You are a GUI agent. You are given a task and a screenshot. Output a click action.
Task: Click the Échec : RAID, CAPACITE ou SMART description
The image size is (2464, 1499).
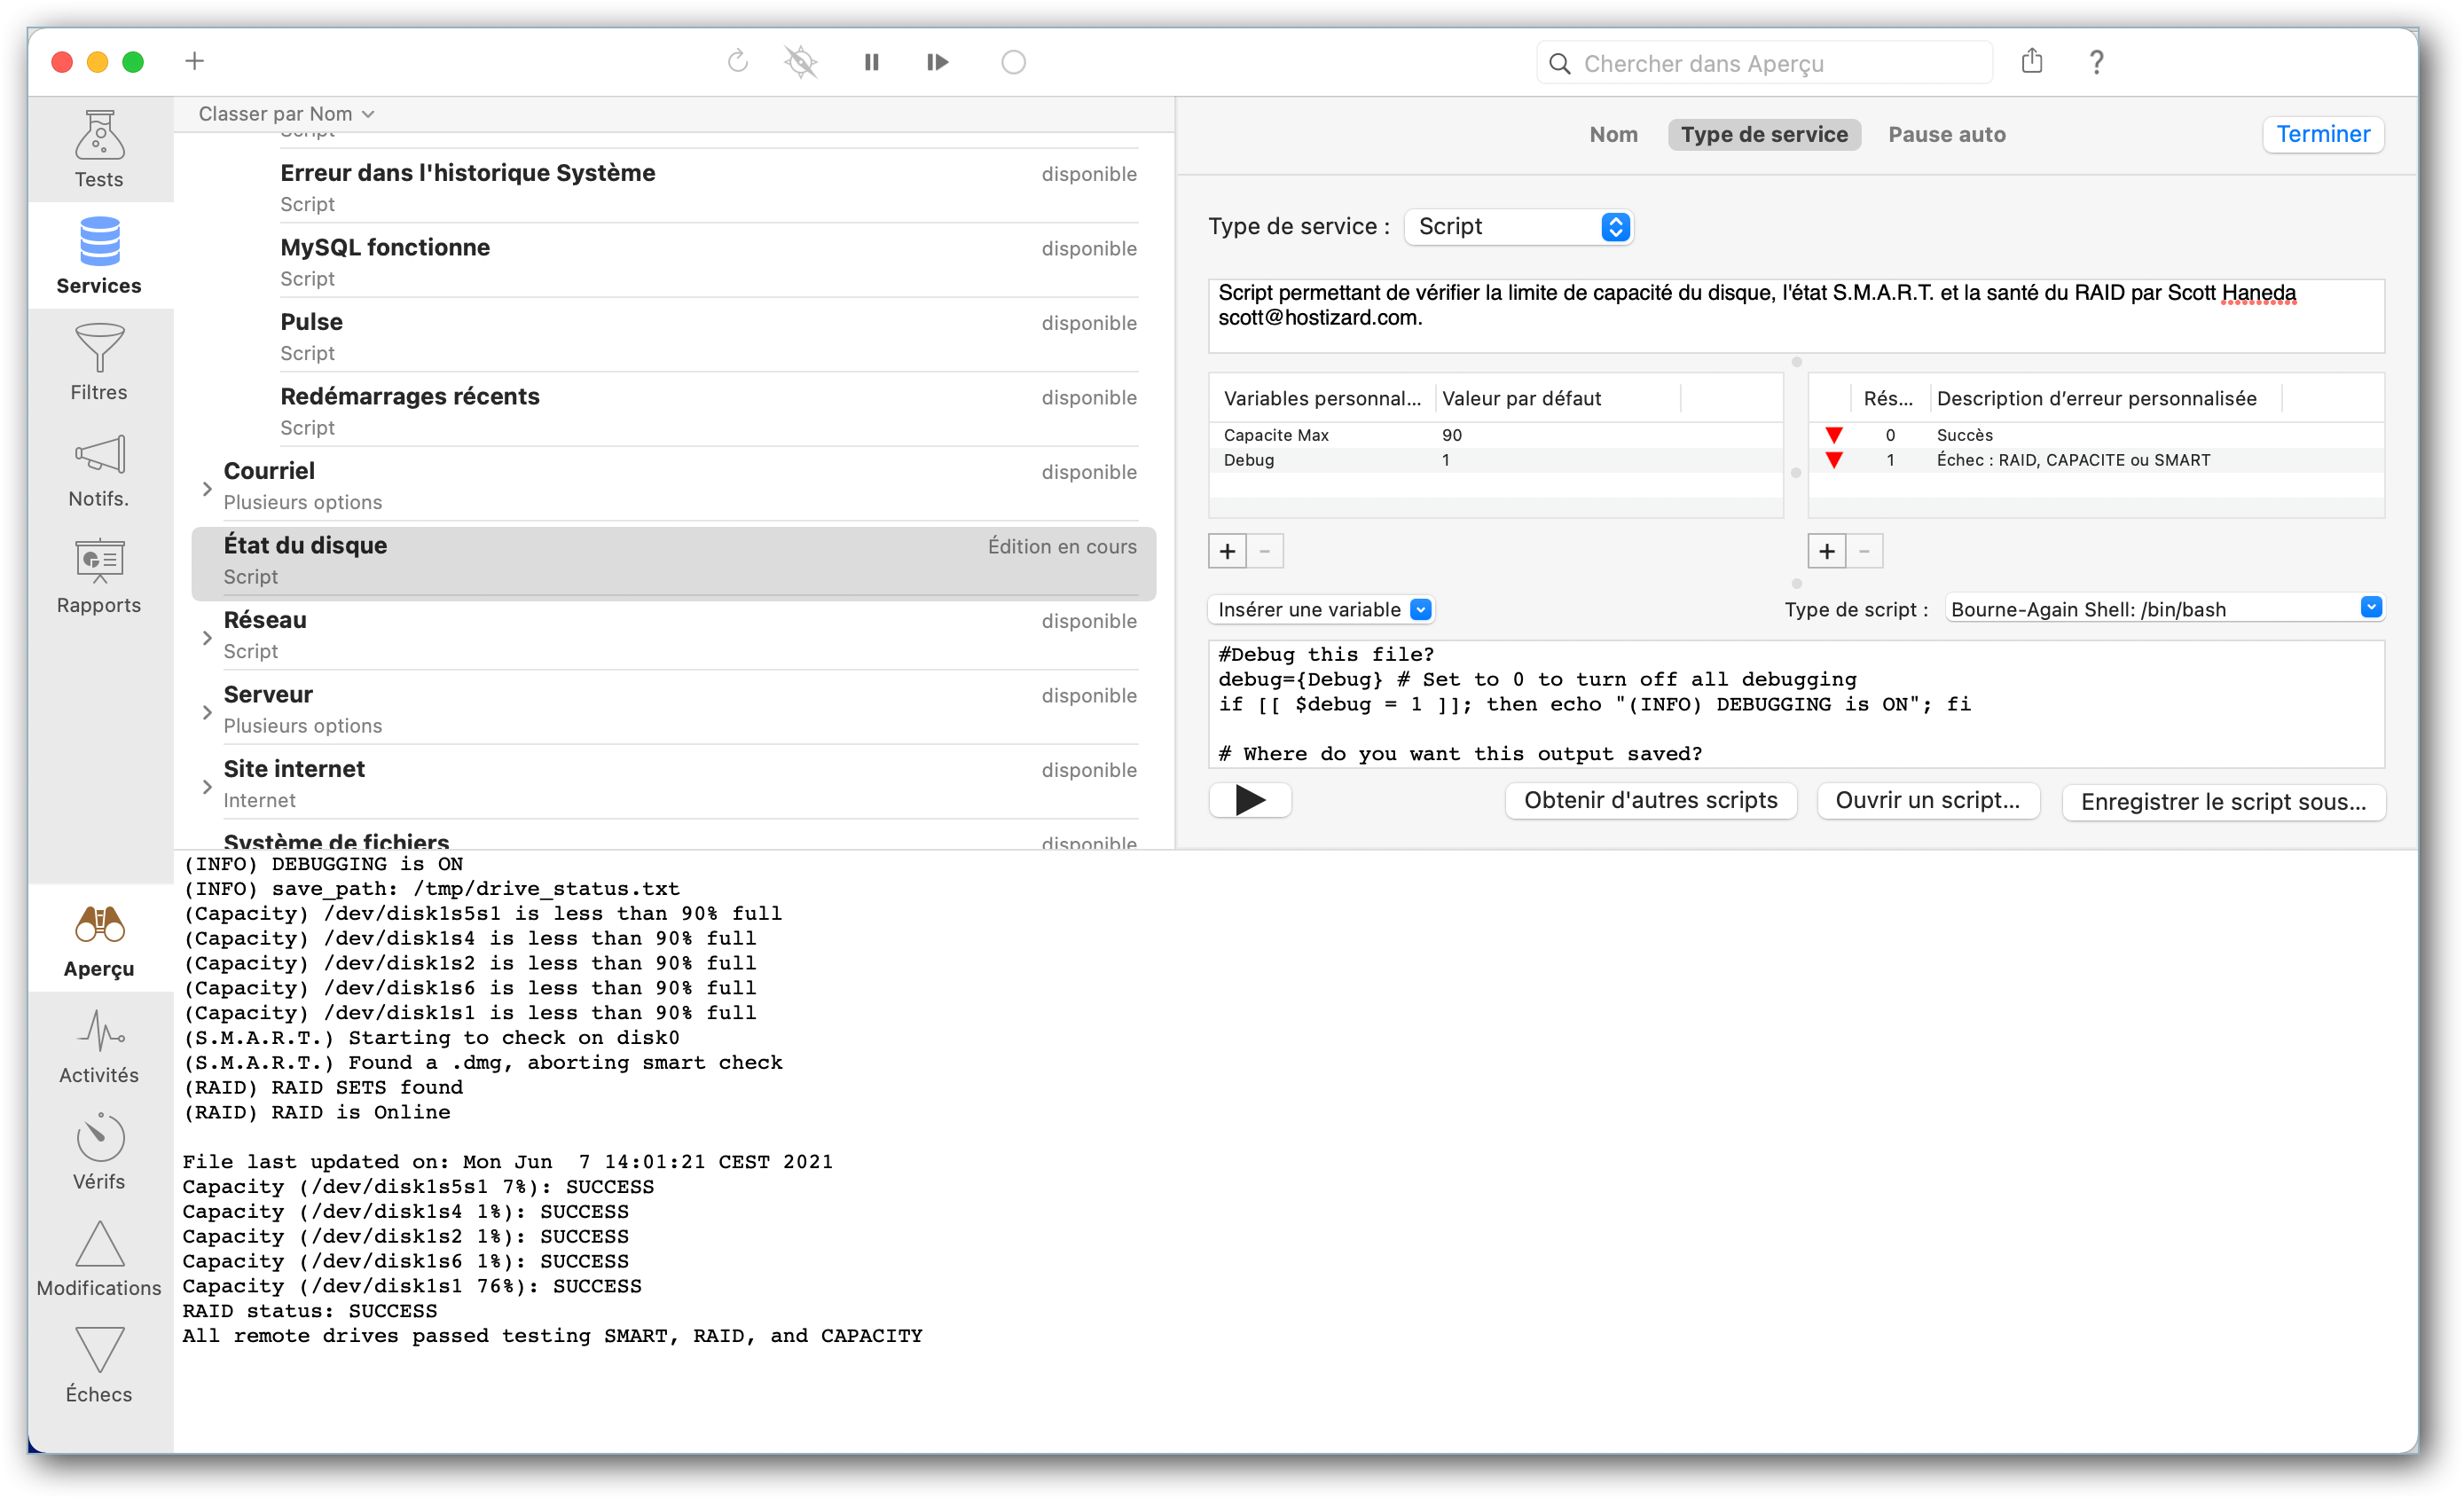point(2073,460)
